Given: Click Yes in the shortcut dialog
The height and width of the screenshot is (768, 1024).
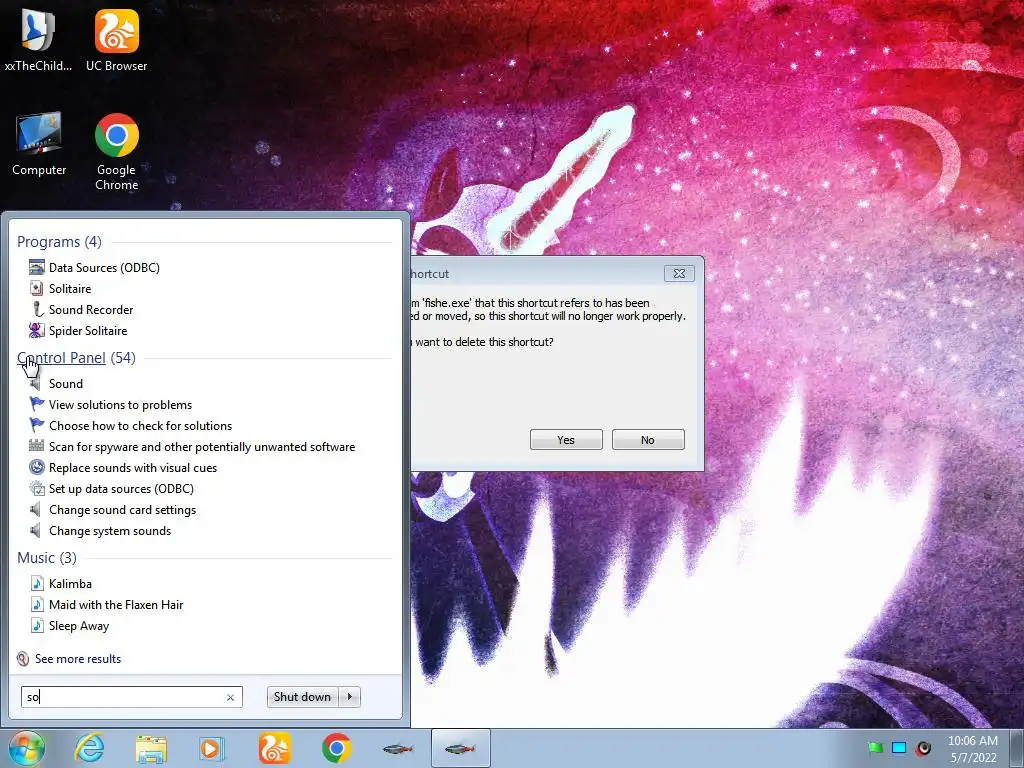Looking at the screenshot, I should click(x=566, y=440).
